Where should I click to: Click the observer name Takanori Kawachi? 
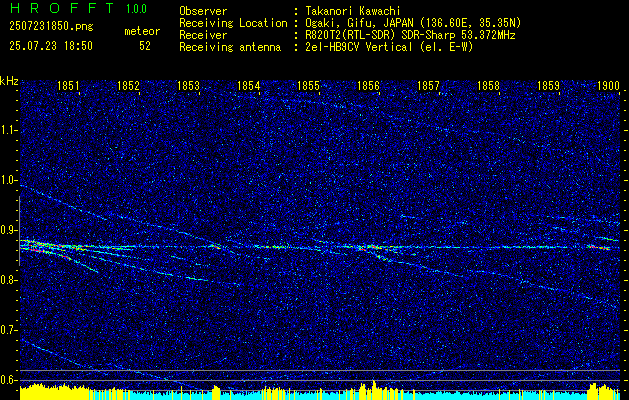tap(353, 11)
